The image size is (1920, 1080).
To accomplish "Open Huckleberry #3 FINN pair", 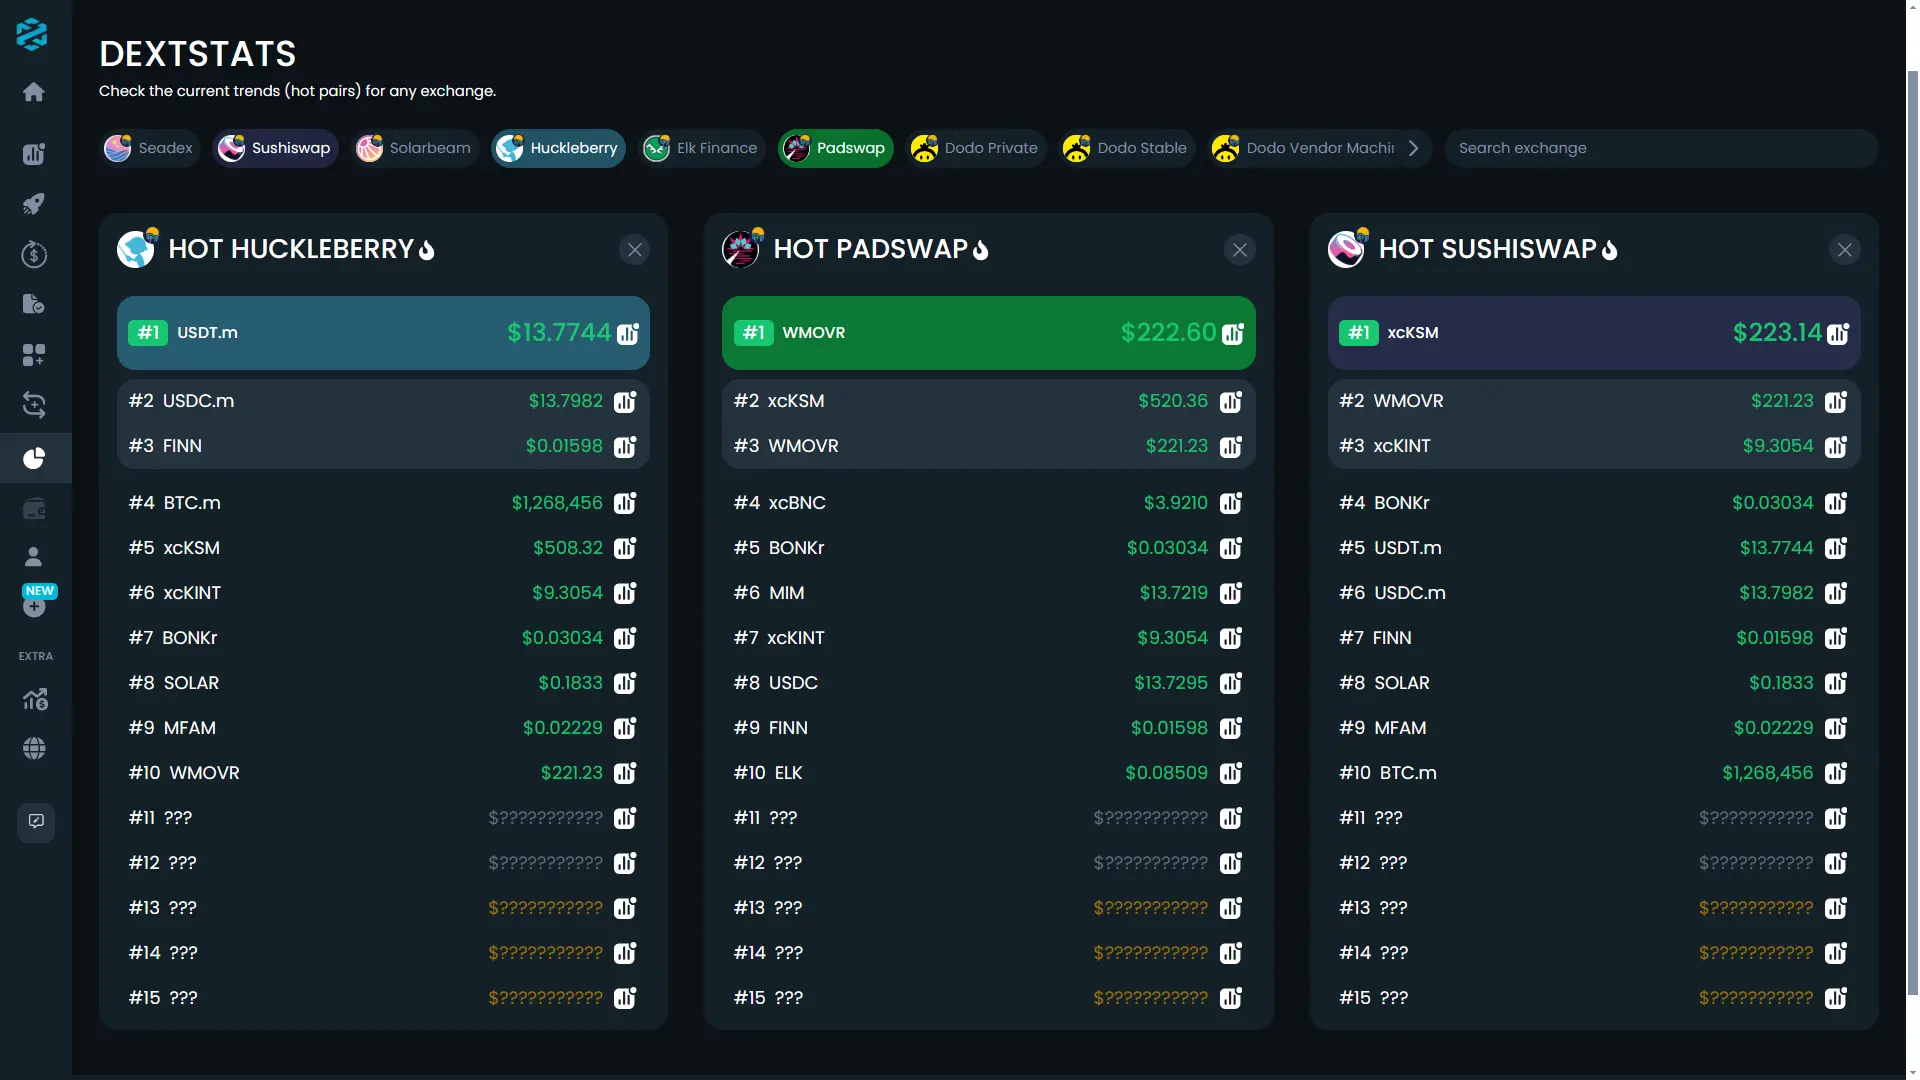I will 383,446.
